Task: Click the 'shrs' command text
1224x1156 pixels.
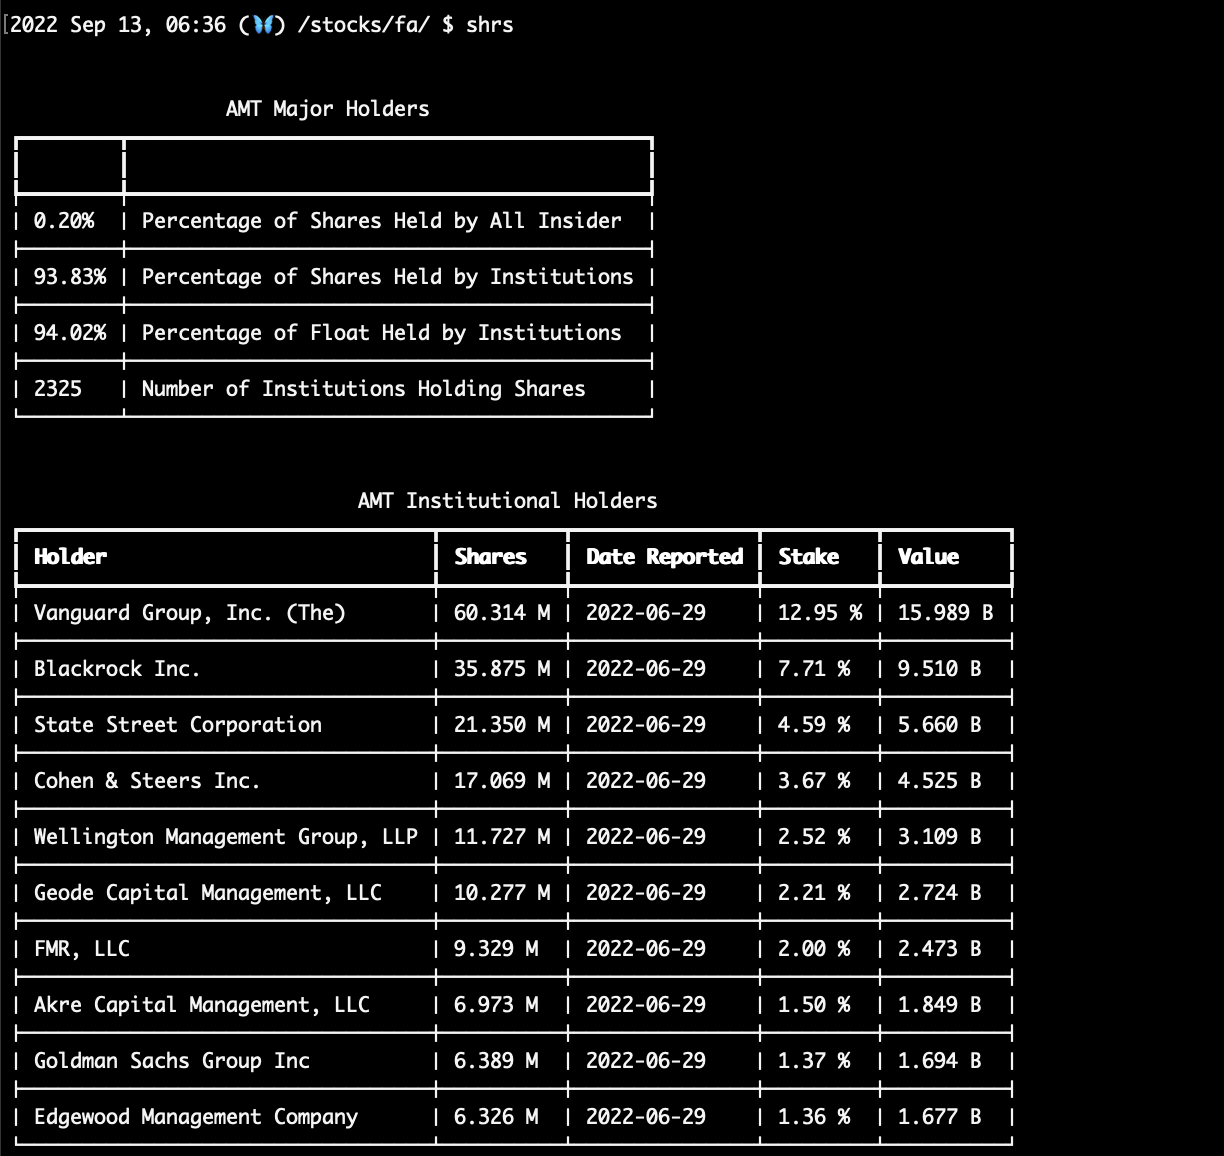Action: 490,25
